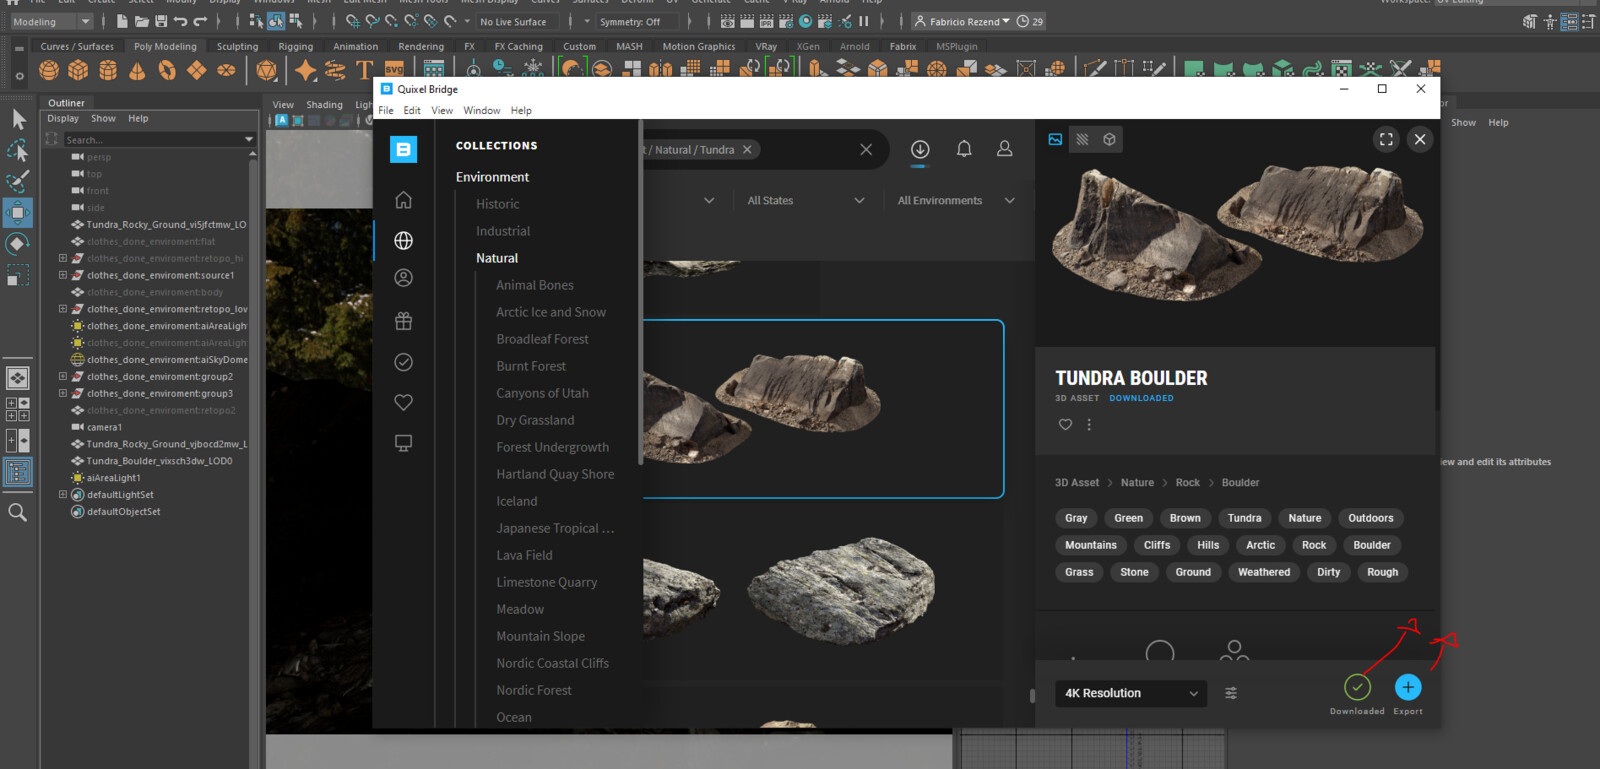The height and width of the screenshot is (769, 1600).
Task: Remove the Natural / Tundra search filter chip
Action: [x=747, y=150]
